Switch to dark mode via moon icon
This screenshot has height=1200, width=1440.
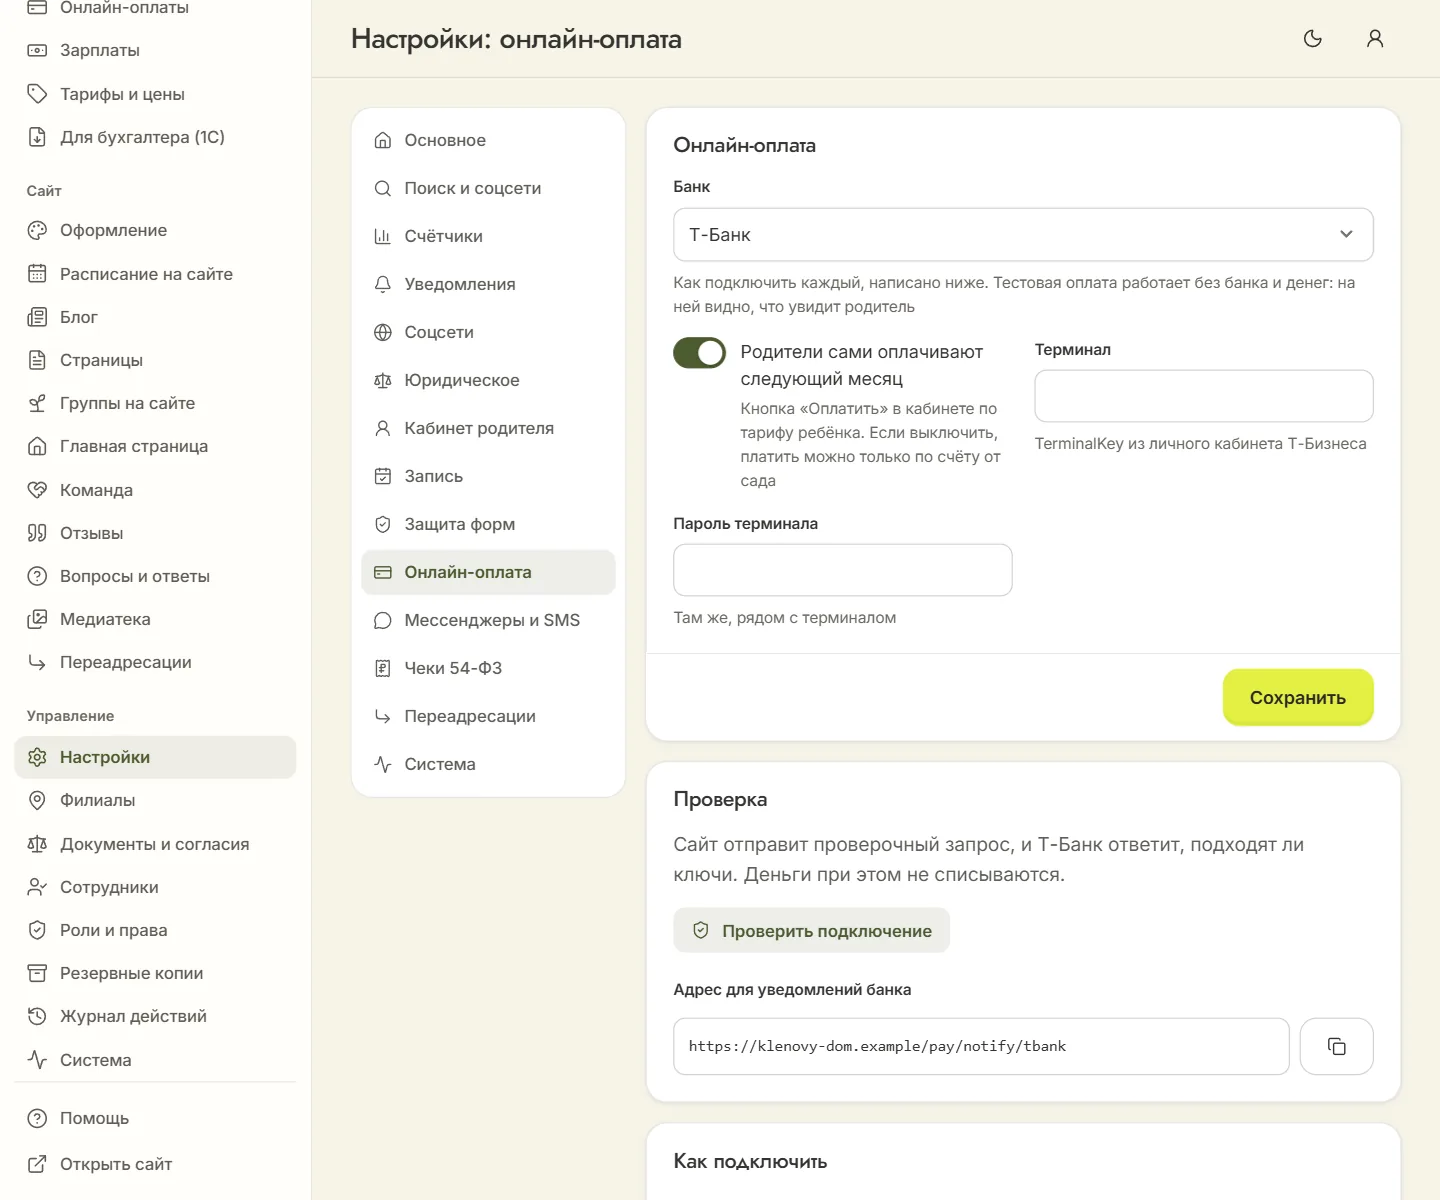point(1313,39)
